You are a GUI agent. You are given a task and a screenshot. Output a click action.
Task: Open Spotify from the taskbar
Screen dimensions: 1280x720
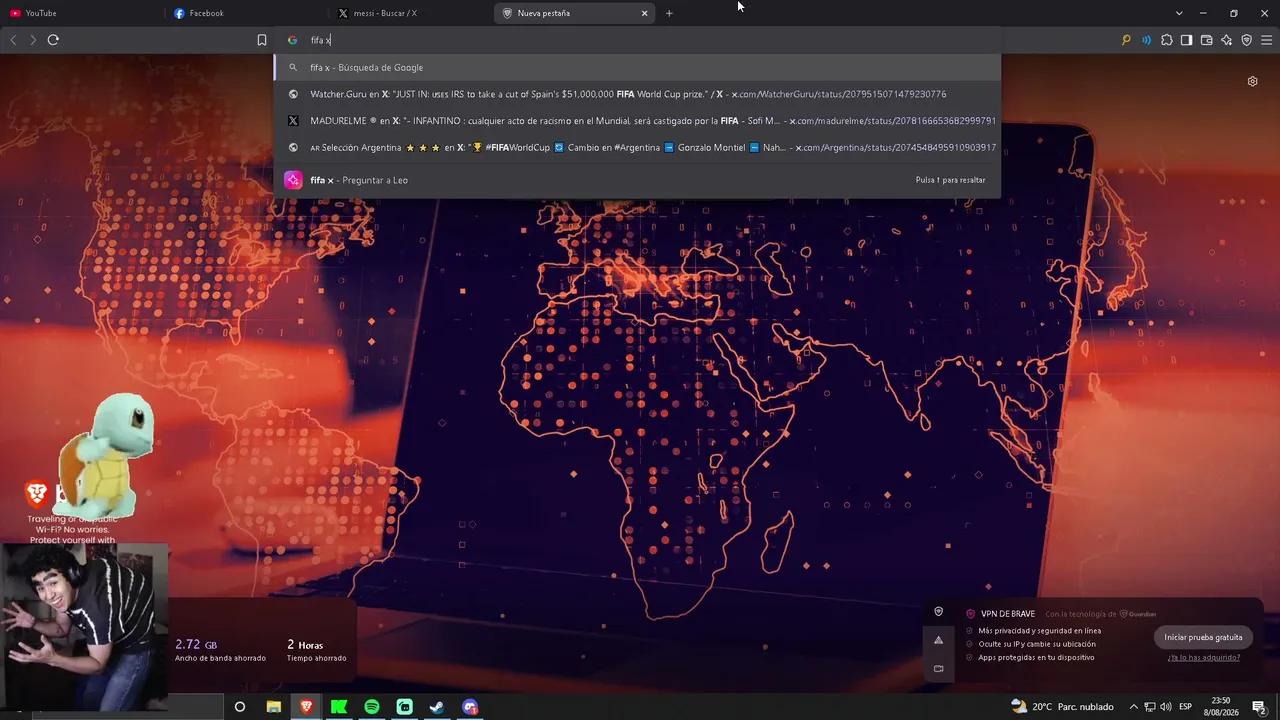[372, 707]
